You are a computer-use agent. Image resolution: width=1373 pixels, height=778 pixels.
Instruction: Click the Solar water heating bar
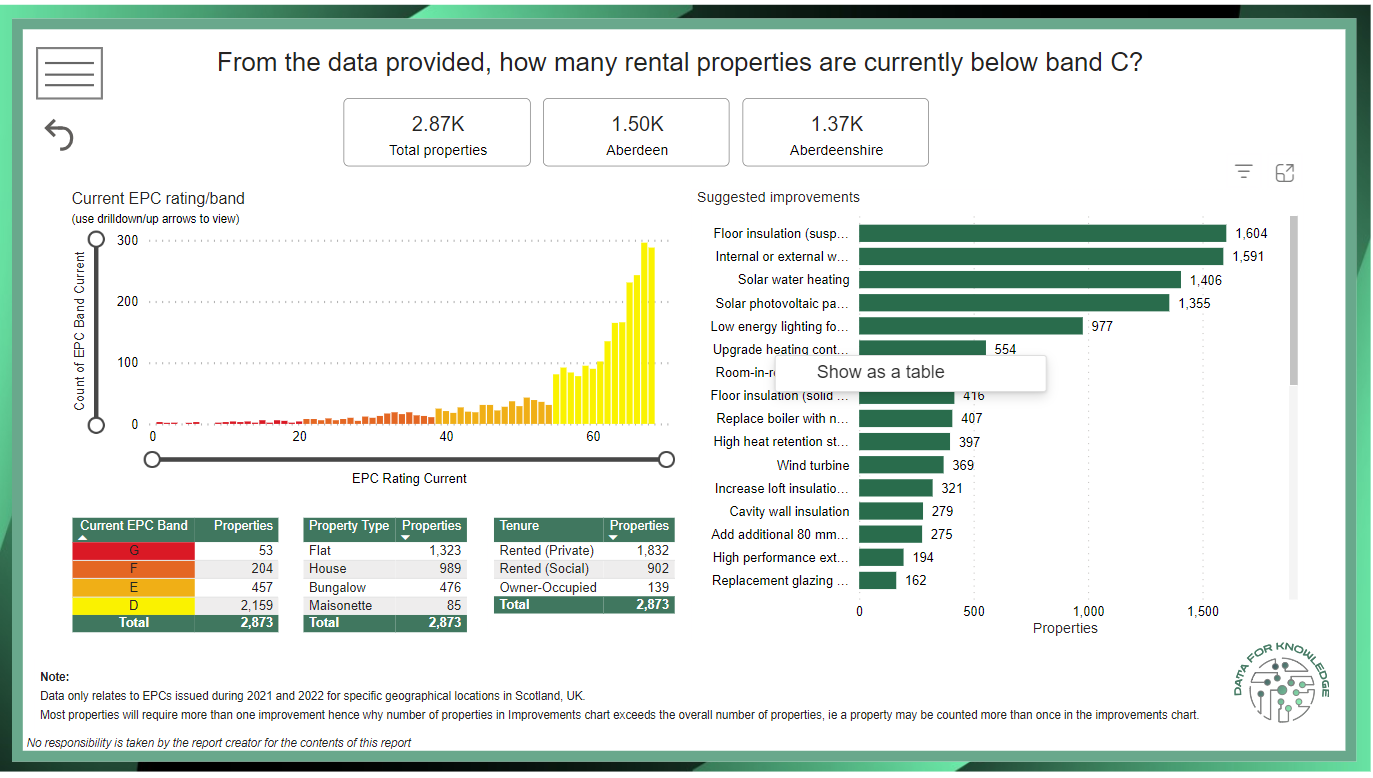pos(1019,280)
